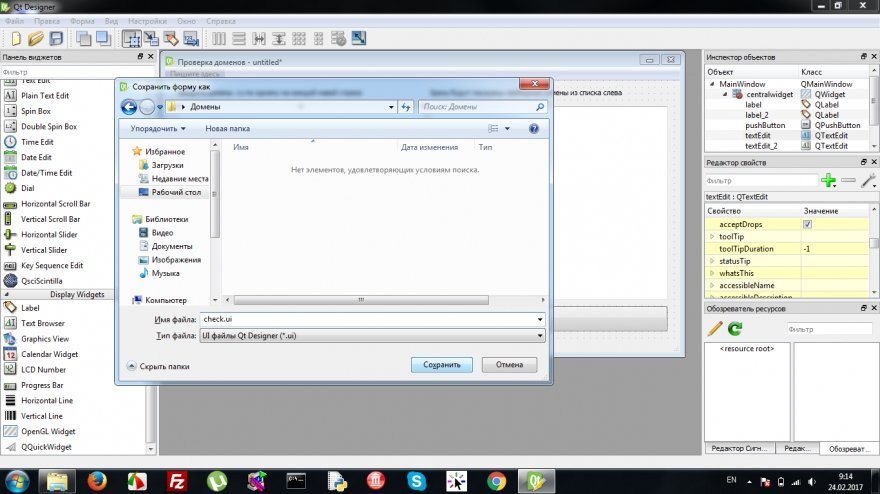Switch to the Редактор Сигн... tab

click(x=739, y=448)
